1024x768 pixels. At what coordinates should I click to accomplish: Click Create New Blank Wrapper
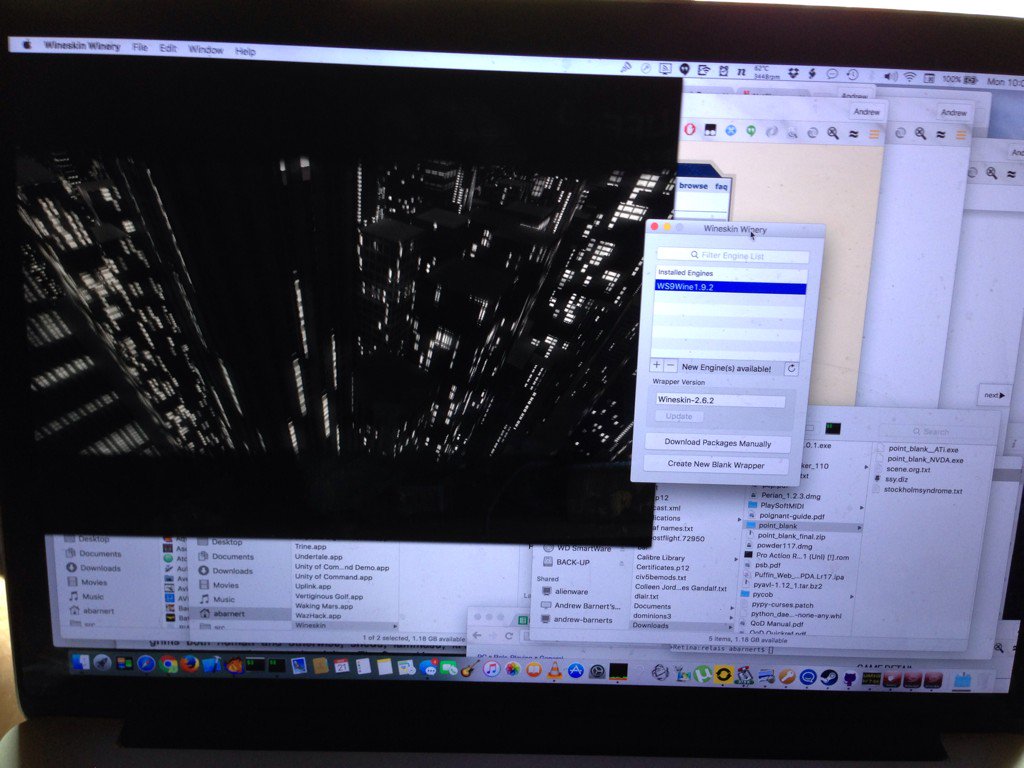(716, 464)
